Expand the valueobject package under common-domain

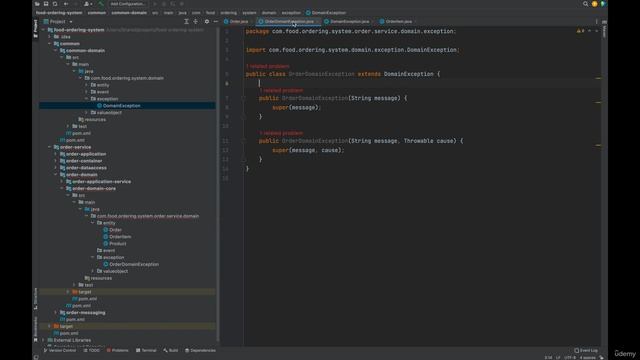coord(86,113)
